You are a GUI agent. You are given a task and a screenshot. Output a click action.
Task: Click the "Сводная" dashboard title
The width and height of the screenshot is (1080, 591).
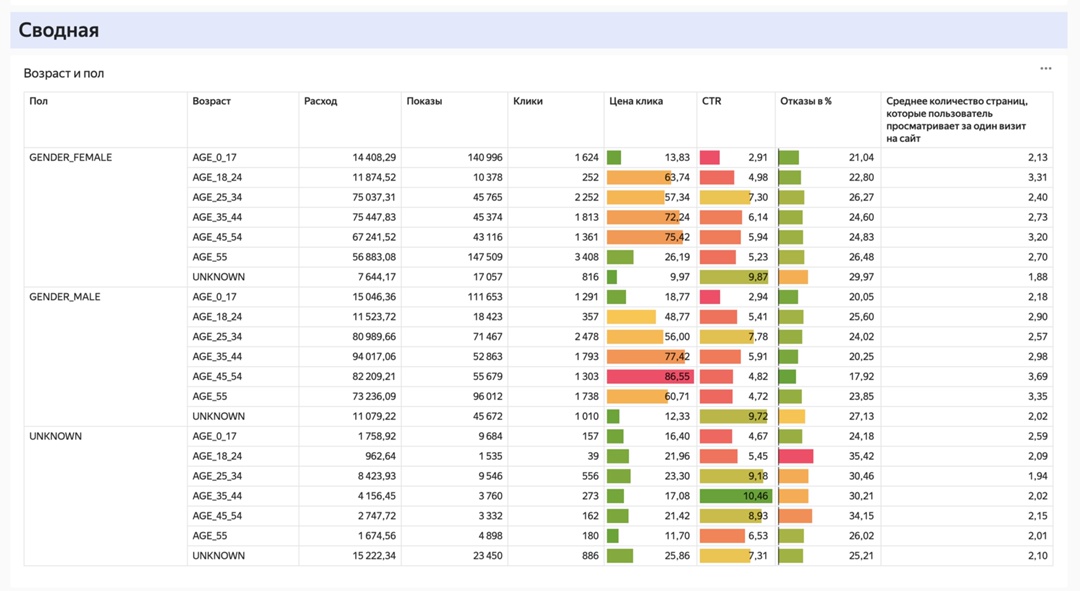(x=59, y=30)
